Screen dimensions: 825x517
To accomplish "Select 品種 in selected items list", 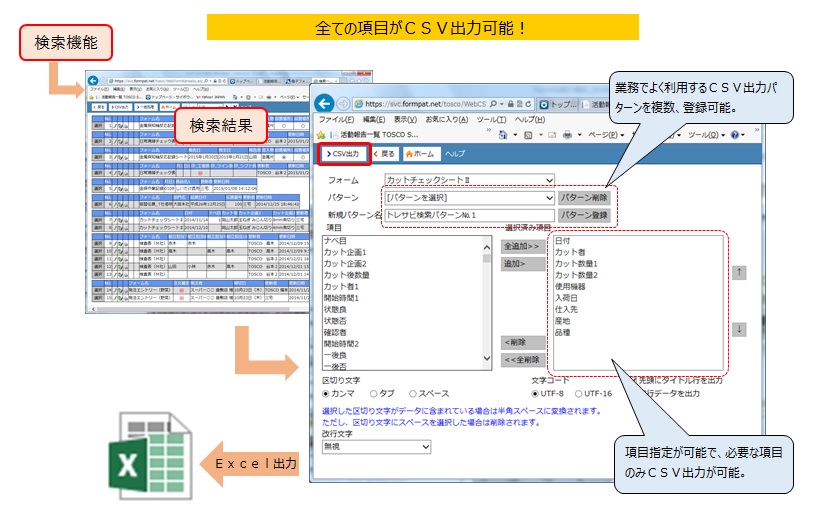I will pyautogui.click(x=562, y=333).
